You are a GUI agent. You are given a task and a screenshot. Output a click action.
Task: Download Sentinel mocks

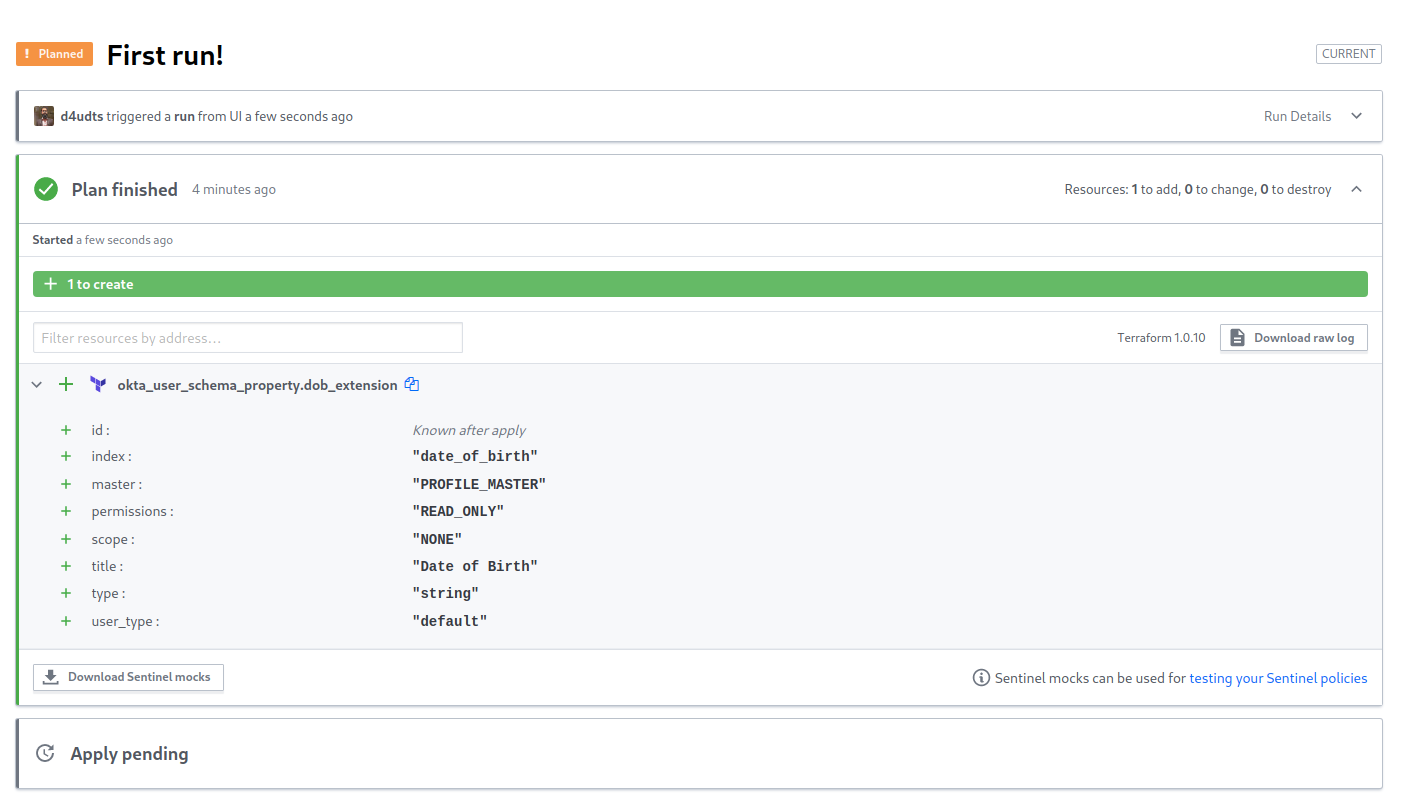point(128,677)
